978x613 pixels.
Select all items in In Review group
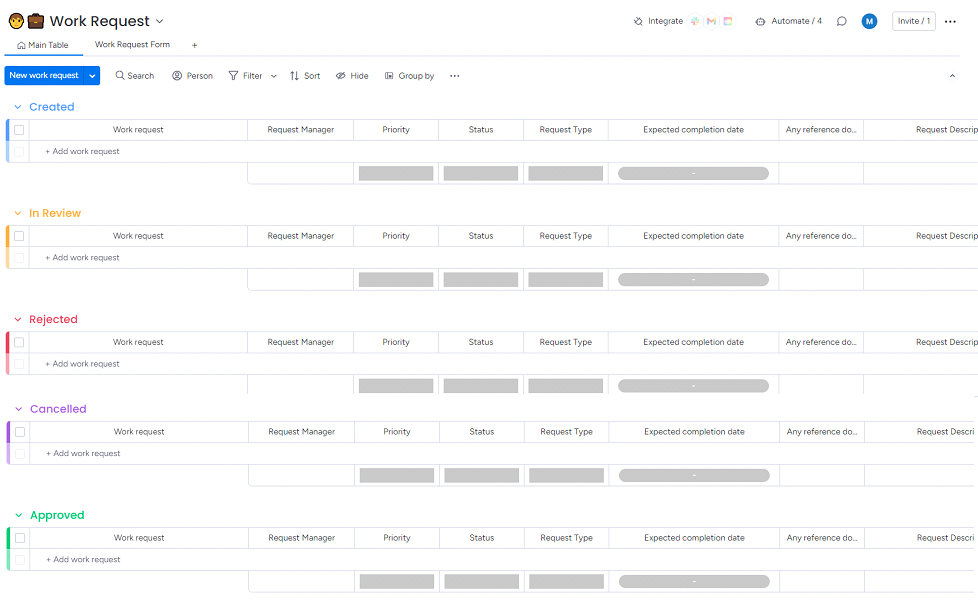tap(19, 236)
